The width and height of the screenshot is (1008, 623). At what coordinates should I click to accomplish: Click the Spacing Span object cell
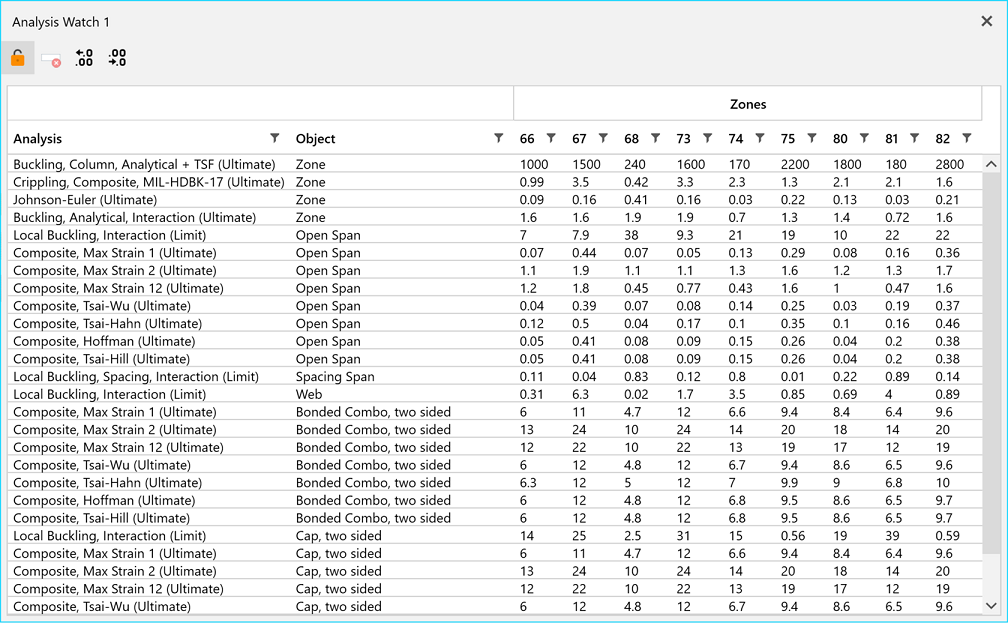click(x=335, y=377)
